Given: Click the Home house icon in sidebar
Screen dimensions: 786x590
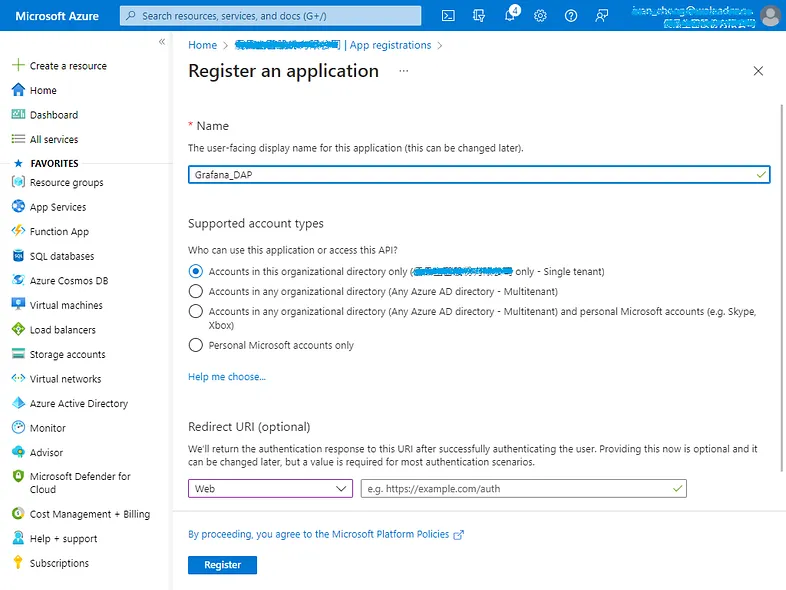Looking at the screenshot, I should [18, 90].
